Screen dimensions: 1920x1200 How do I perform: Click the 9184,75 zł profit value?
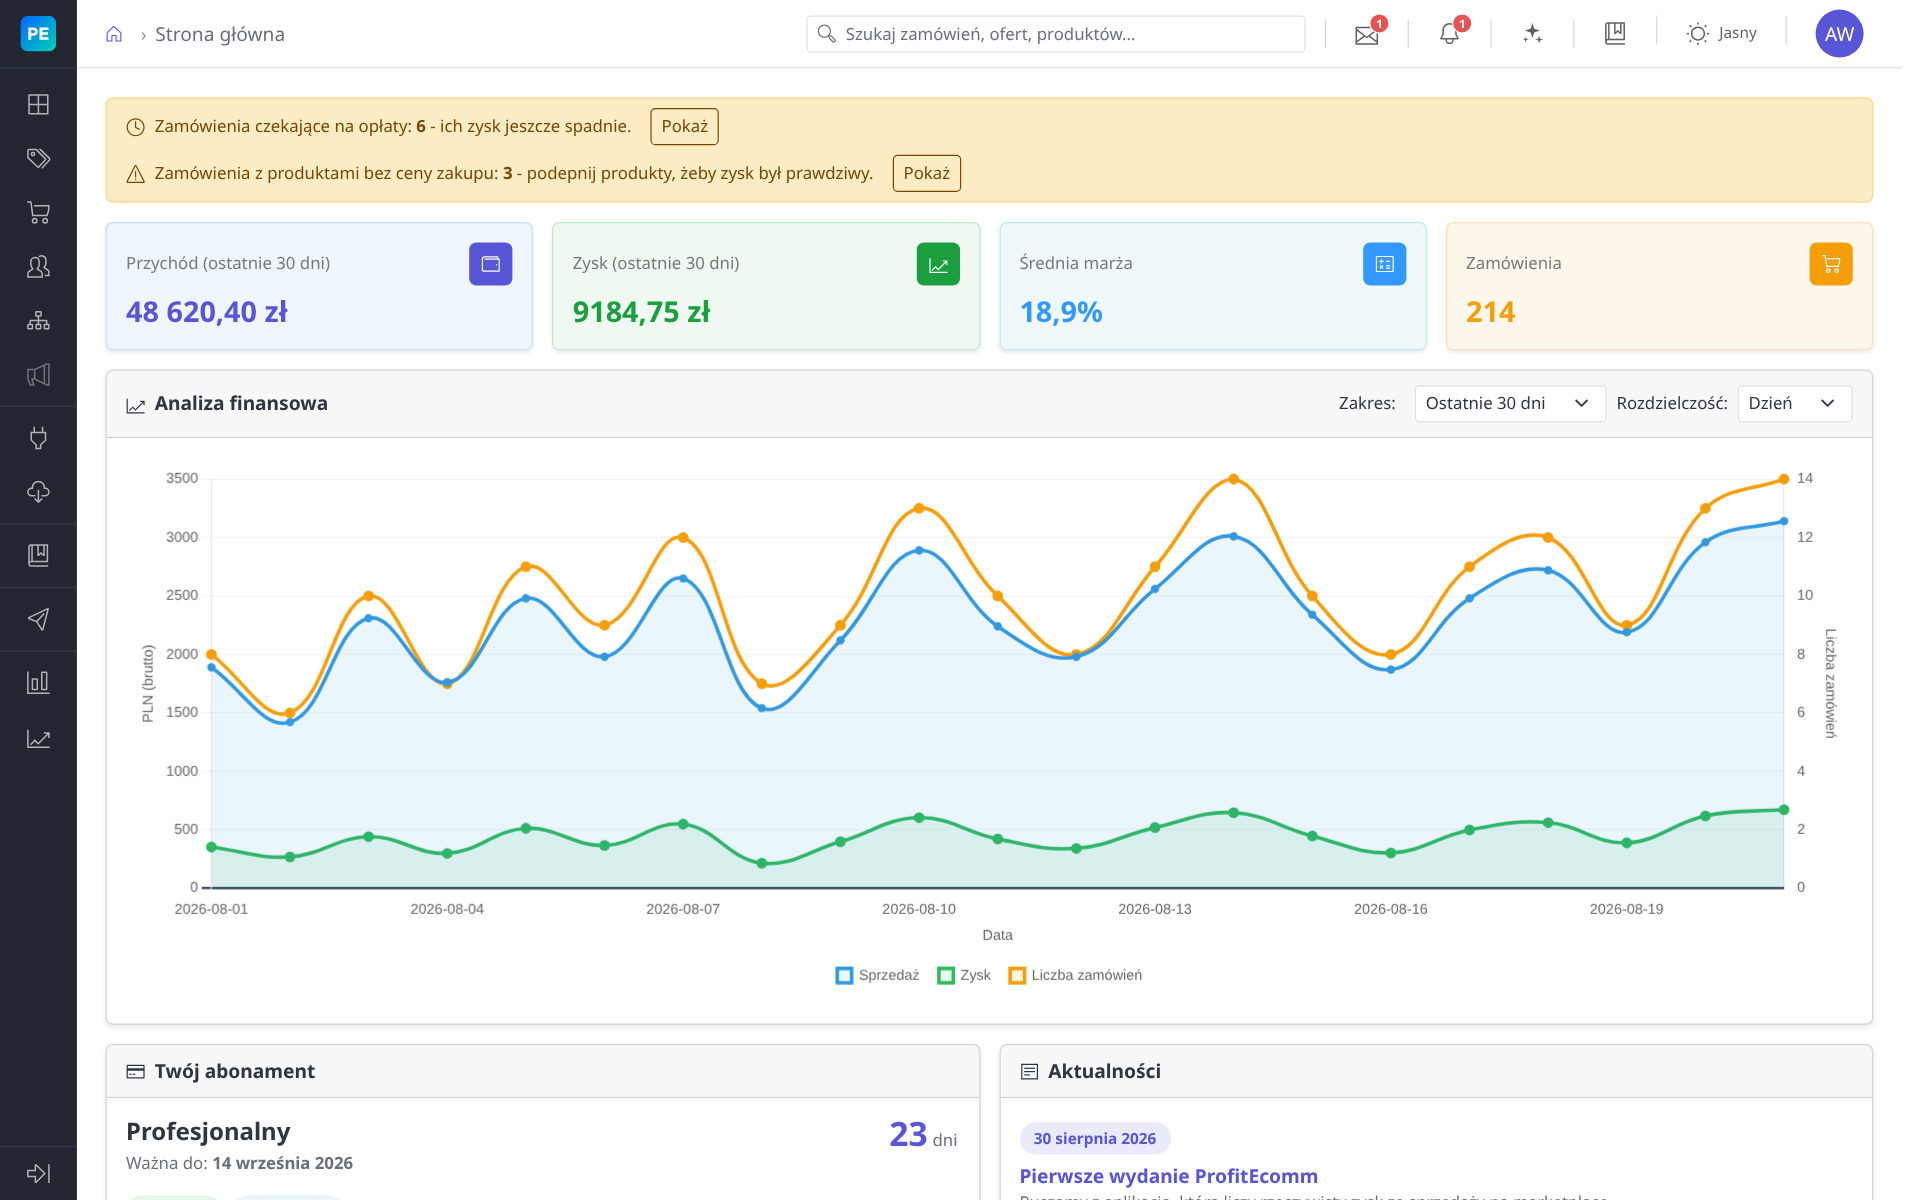click(x=641, y=312)
